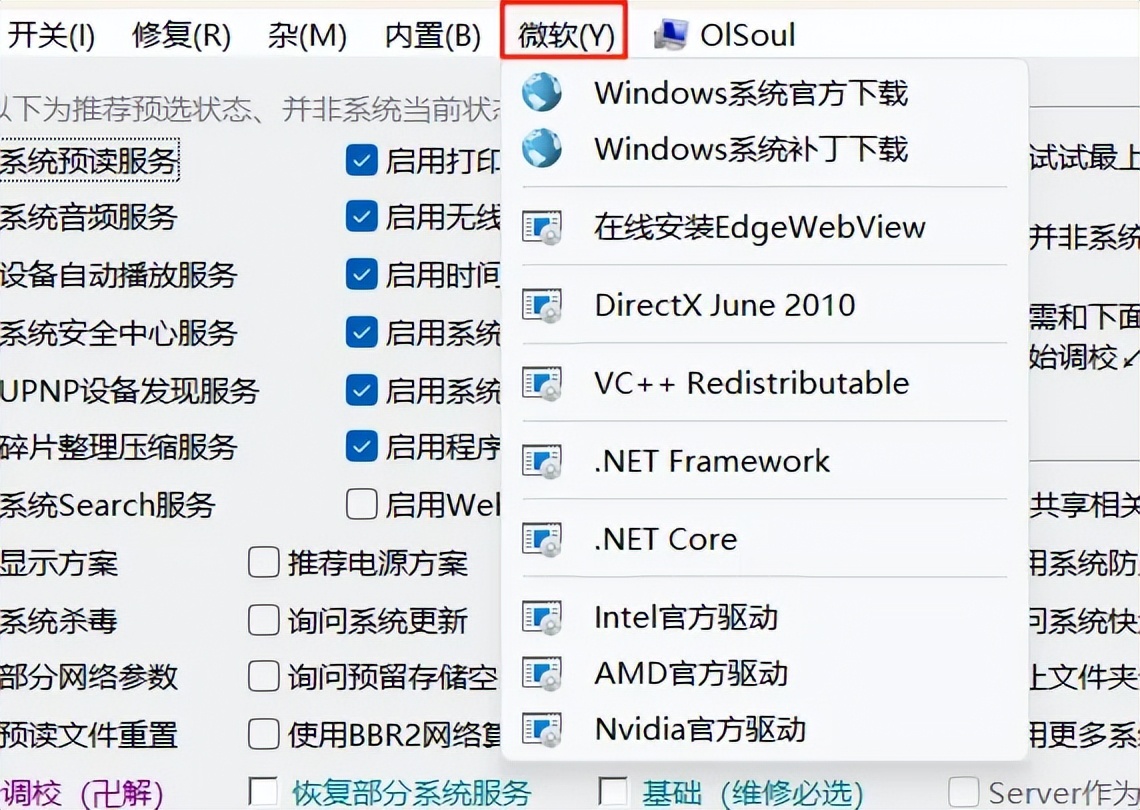Uncheck the 启用程序 checkbox

pyautogui.click(x=361, y=446)
